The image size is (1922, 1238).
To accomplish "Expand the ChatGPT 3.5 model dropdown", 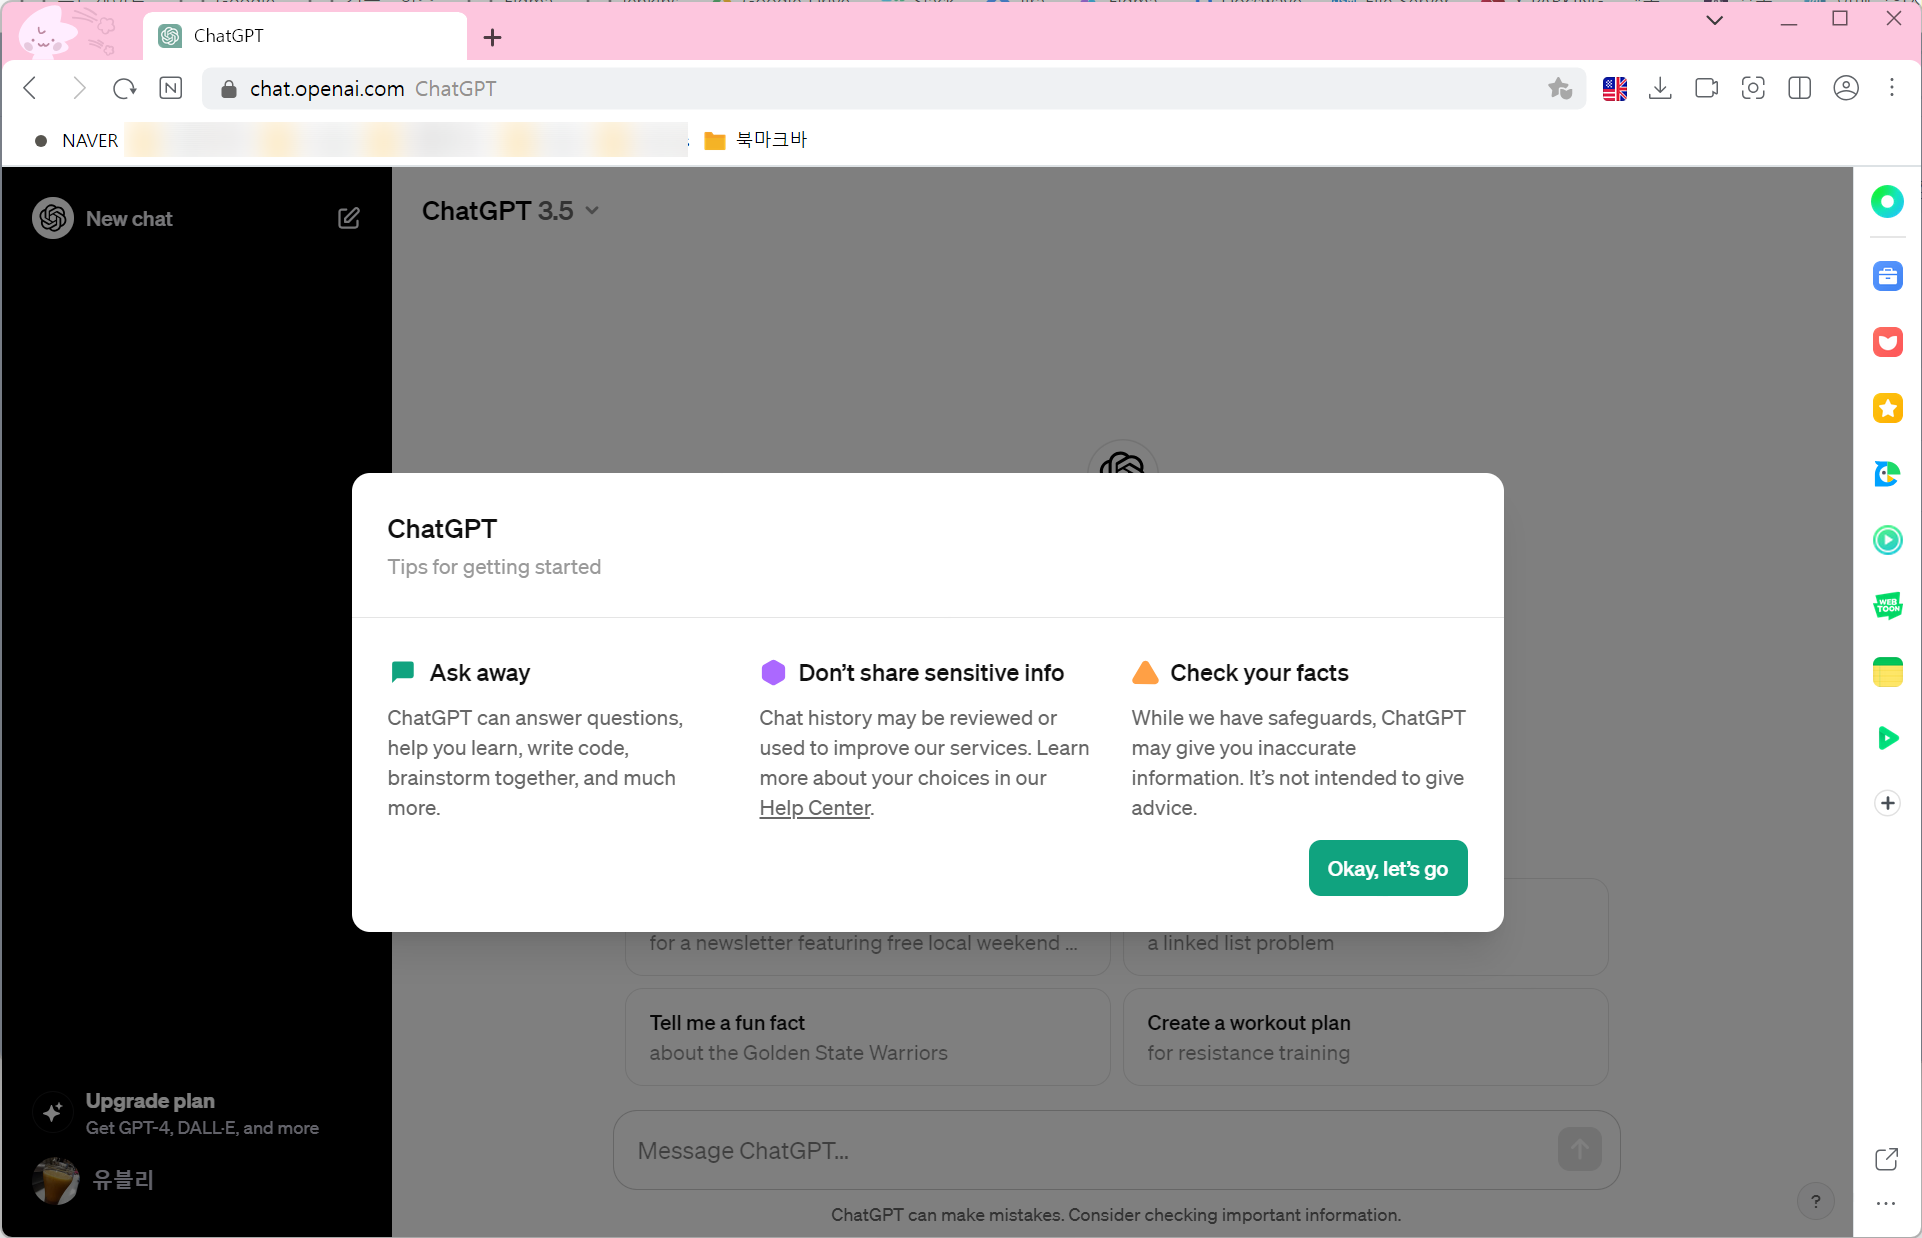I will (510, 211).
